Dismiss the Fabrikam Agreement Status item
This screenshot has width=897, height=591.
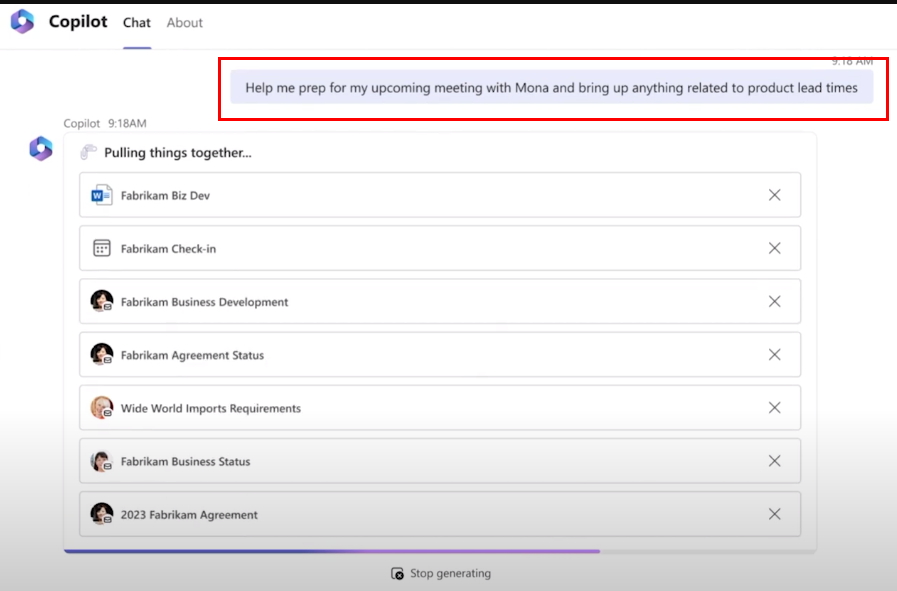775,355
